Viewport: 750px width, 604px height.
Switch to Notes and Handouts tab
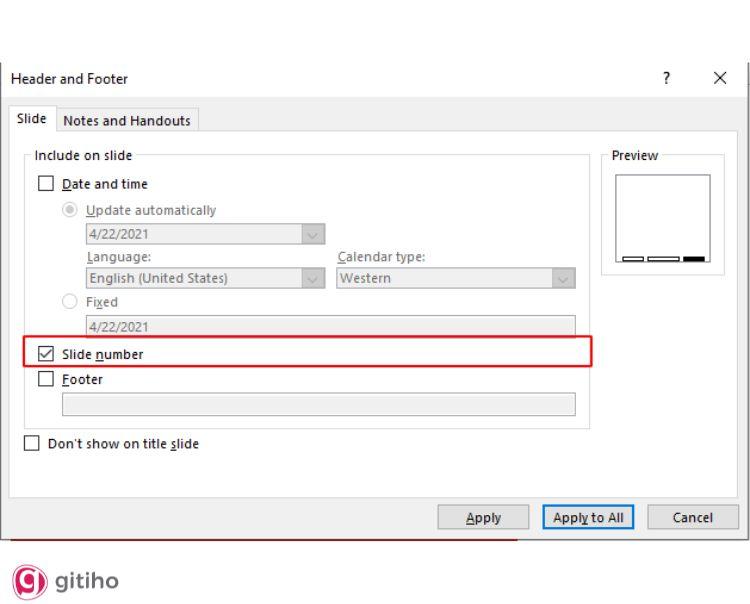pyautogui.click(x=127, y=120)
